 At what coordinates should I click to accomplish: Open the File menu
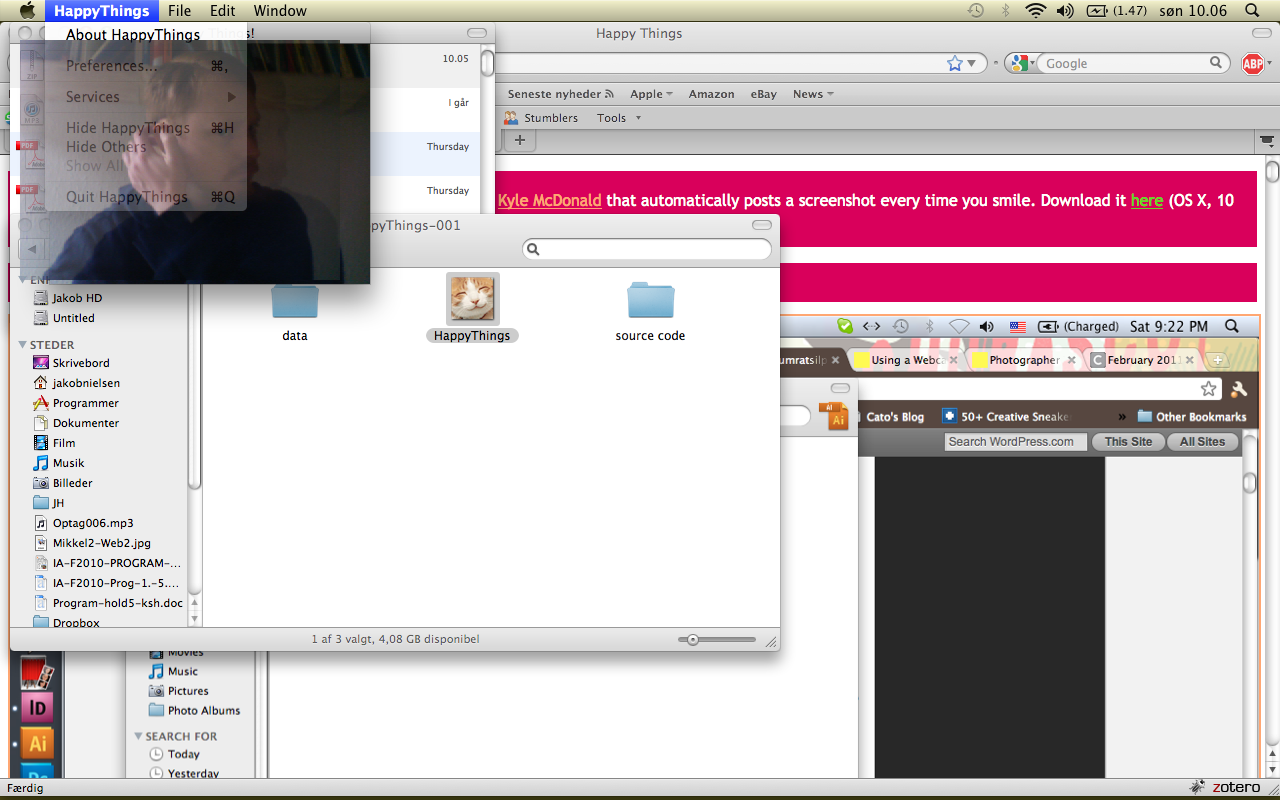coord(179,11)
